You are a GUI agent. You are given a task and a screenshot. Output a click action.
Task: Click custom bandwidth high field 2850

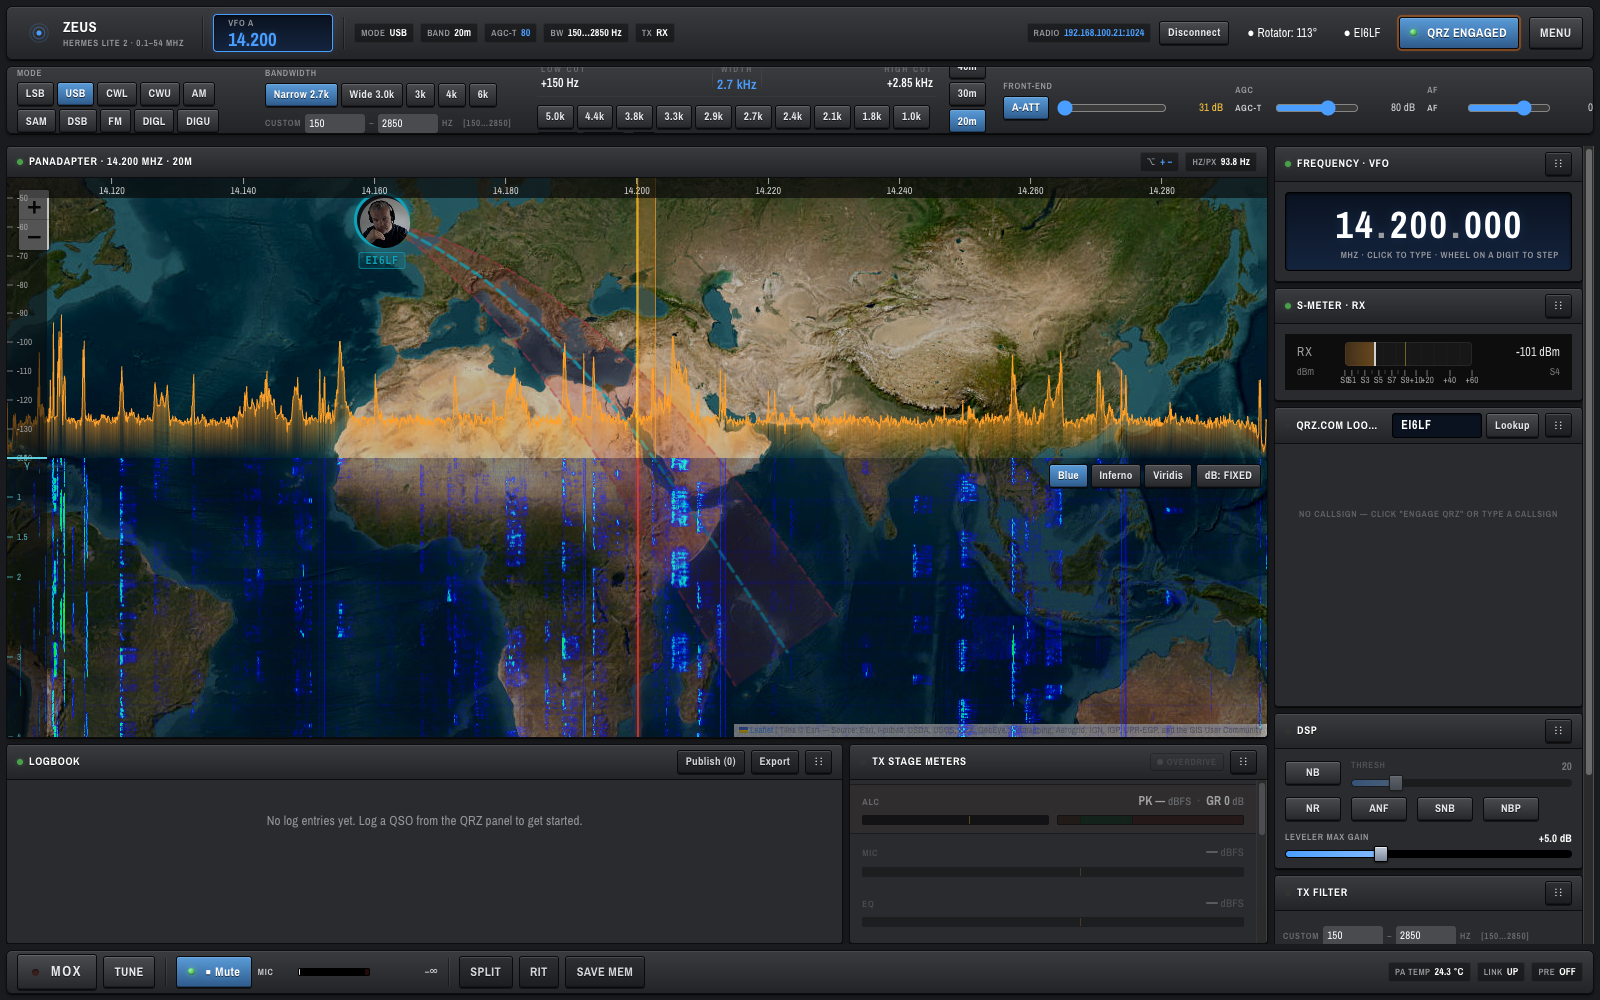407,124
